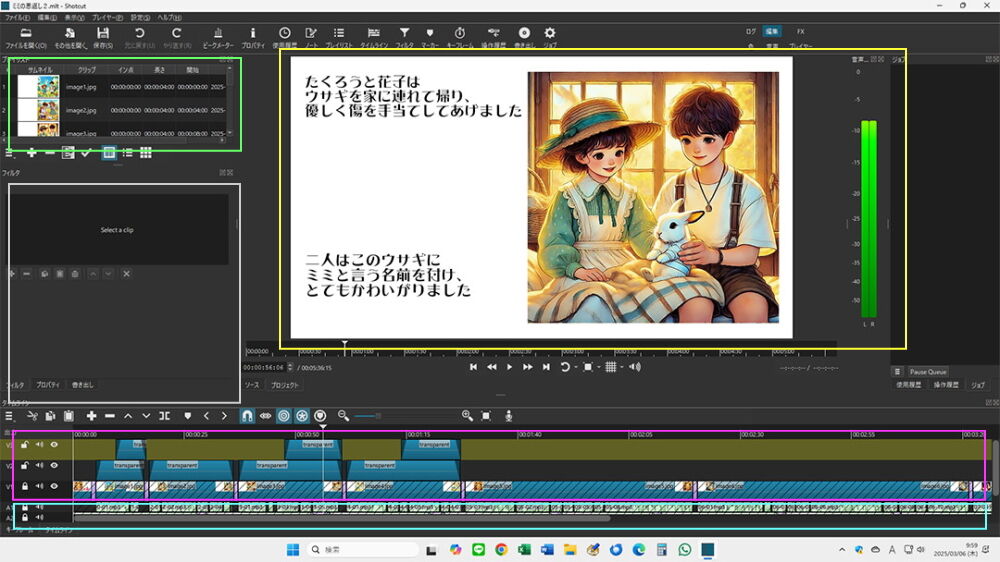1000x562 pixels.
Task: Switch to the プロジェクト (Project) player tab
Action: point(284,385)
